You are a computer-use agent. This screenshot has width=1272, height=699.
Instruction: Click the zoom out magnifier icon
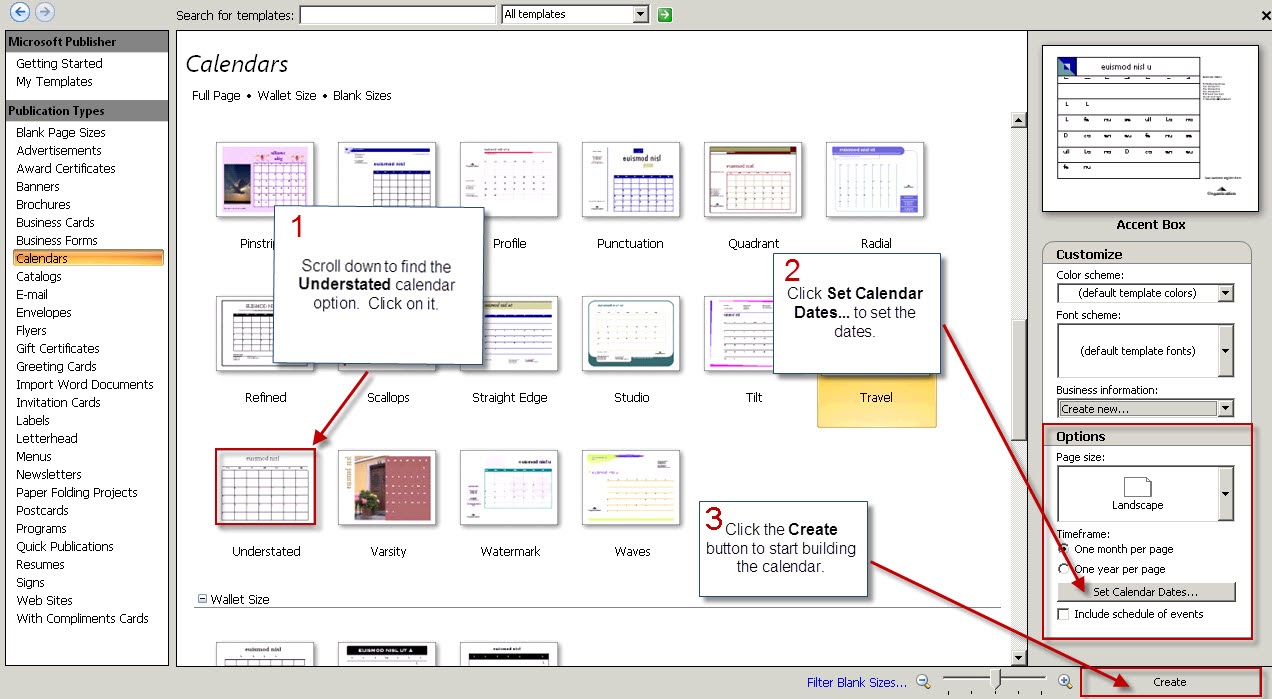tap(923, 681)
